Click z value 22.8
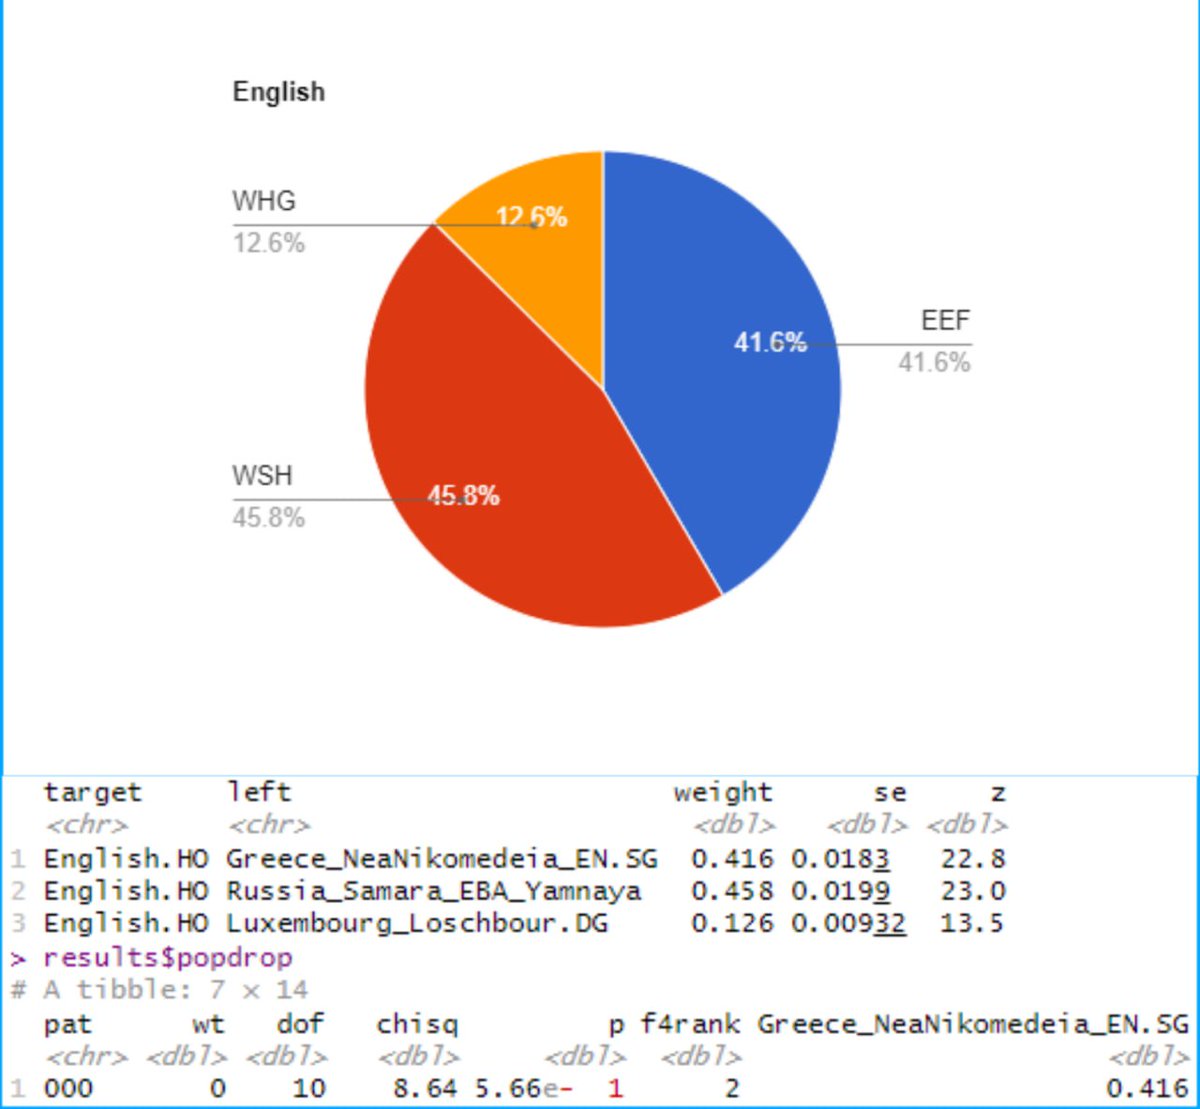Image resolution: width=1200 pixels, height=1109 pixels. [x=972, y=858]
